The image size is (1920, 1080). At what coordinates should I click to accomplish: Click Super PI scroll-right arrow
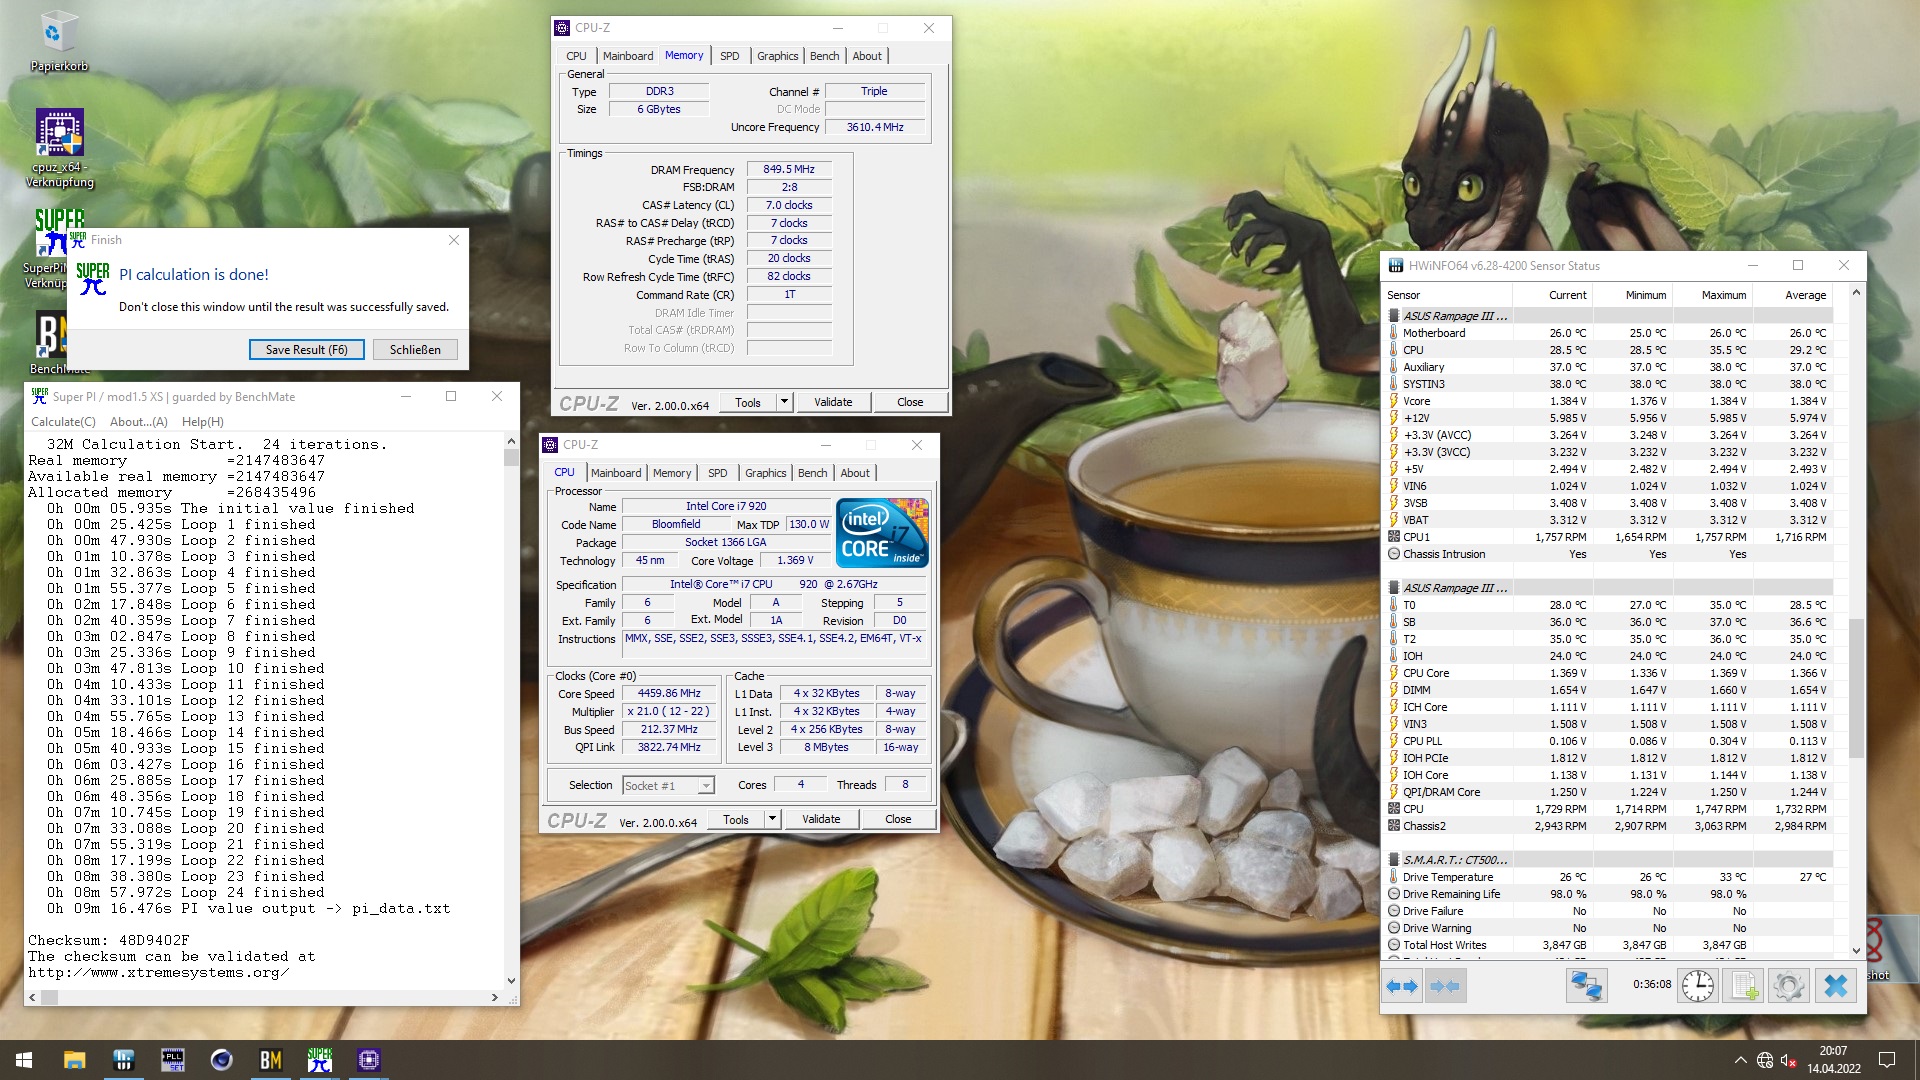pos(495,997)
